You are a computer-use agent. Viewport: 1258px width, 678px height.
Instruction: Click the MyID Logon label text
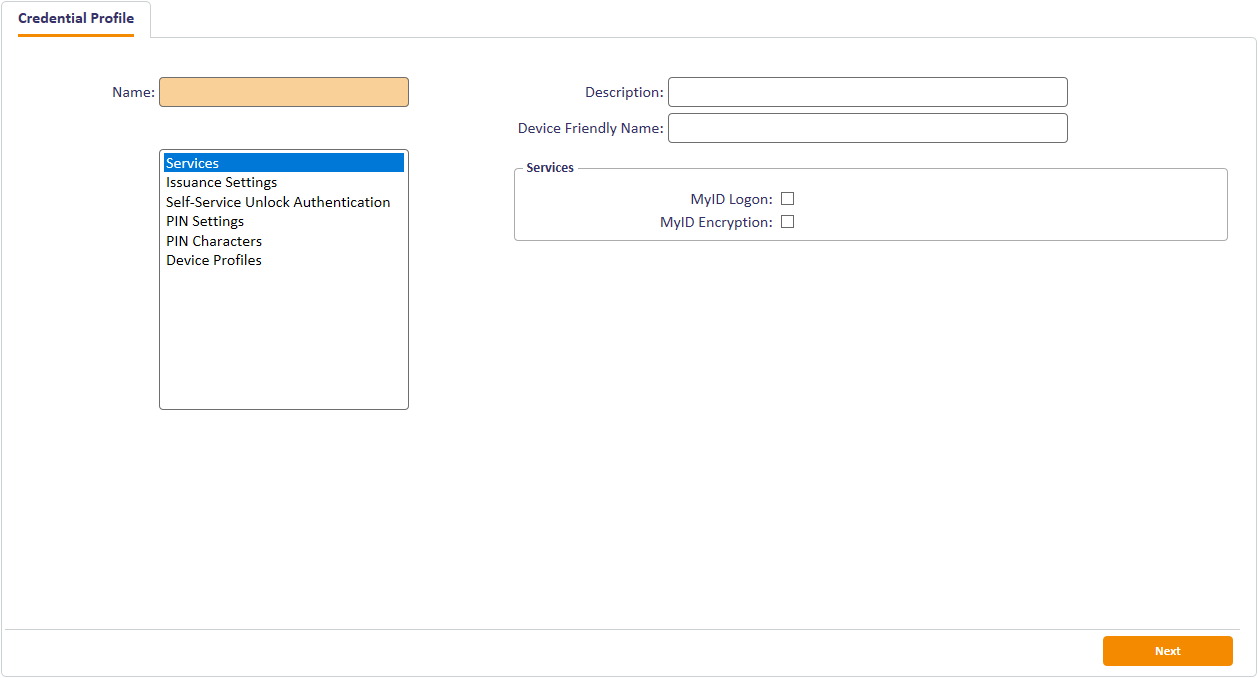pyautogui.click(x=731, y=200)
